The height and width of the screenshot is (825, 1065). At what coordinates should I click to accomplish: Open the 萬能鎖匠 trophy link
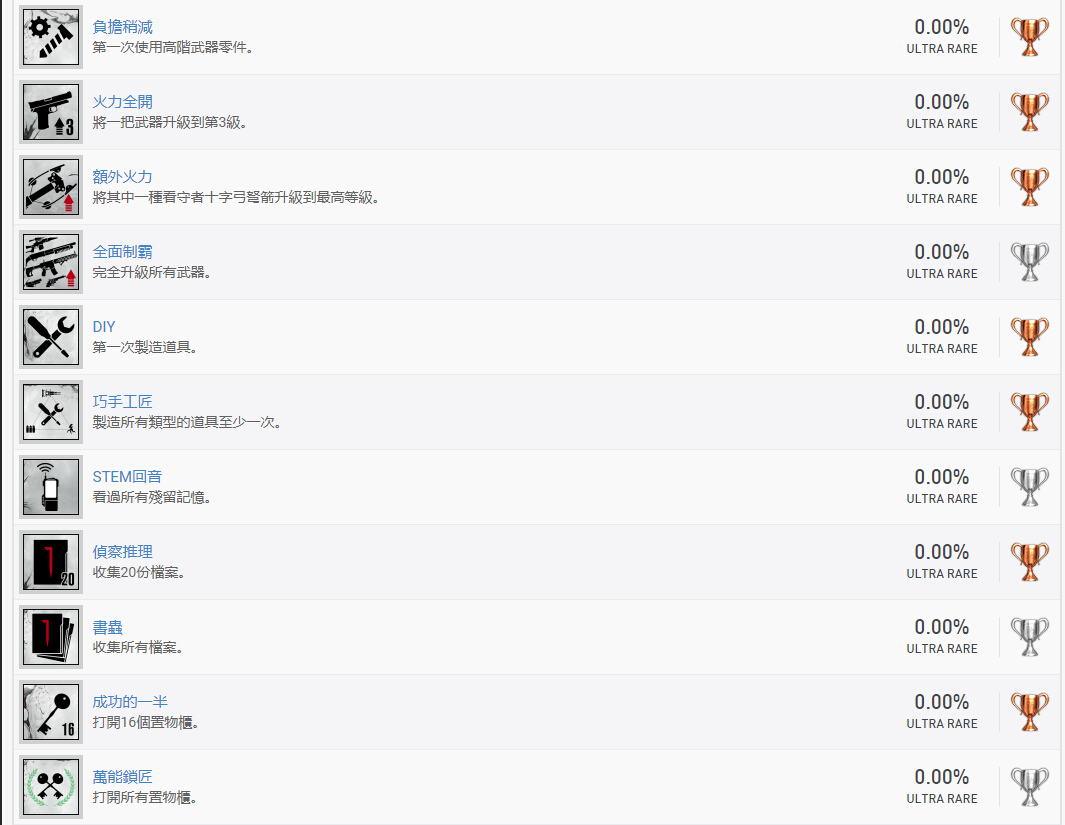[123, 777]
